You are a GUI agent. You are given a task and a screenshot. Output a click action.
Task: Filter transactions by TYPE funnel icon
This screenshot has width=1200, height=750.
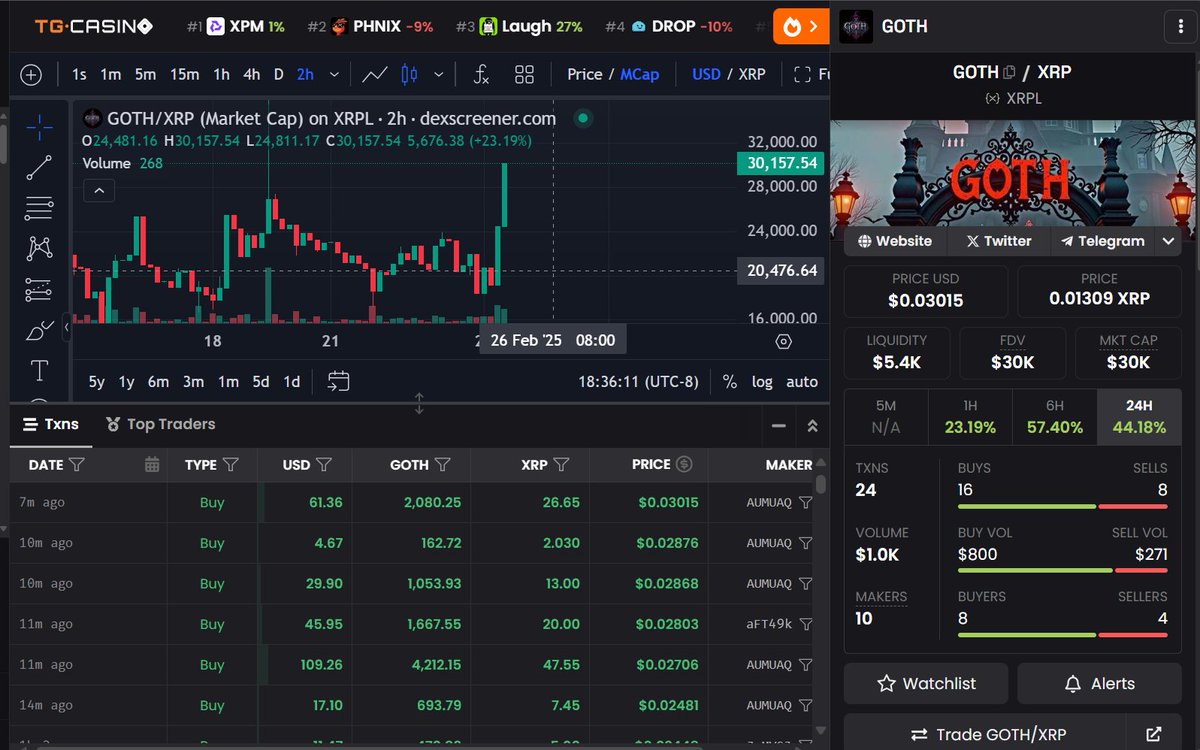pyautogui.click(x=231, y=464)
